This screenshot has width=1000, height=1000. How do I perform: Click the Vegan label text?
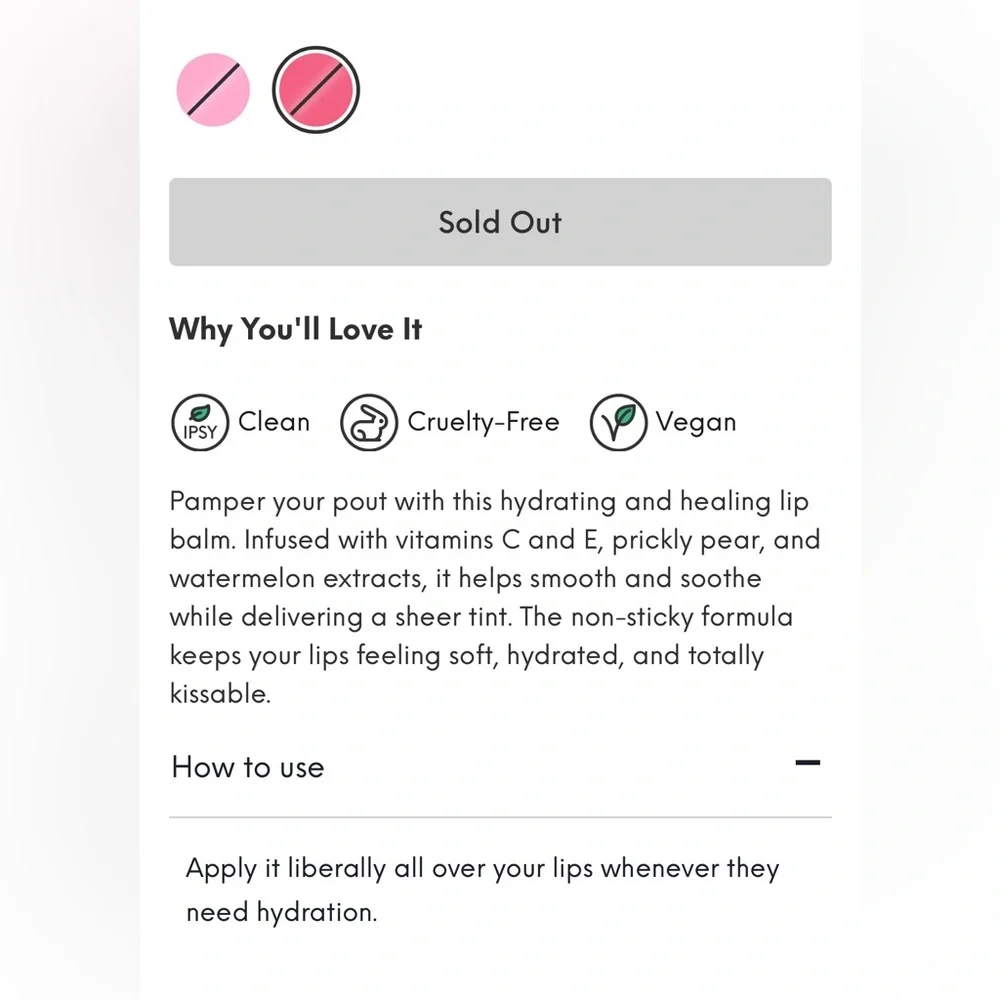(x=696, y=422)
